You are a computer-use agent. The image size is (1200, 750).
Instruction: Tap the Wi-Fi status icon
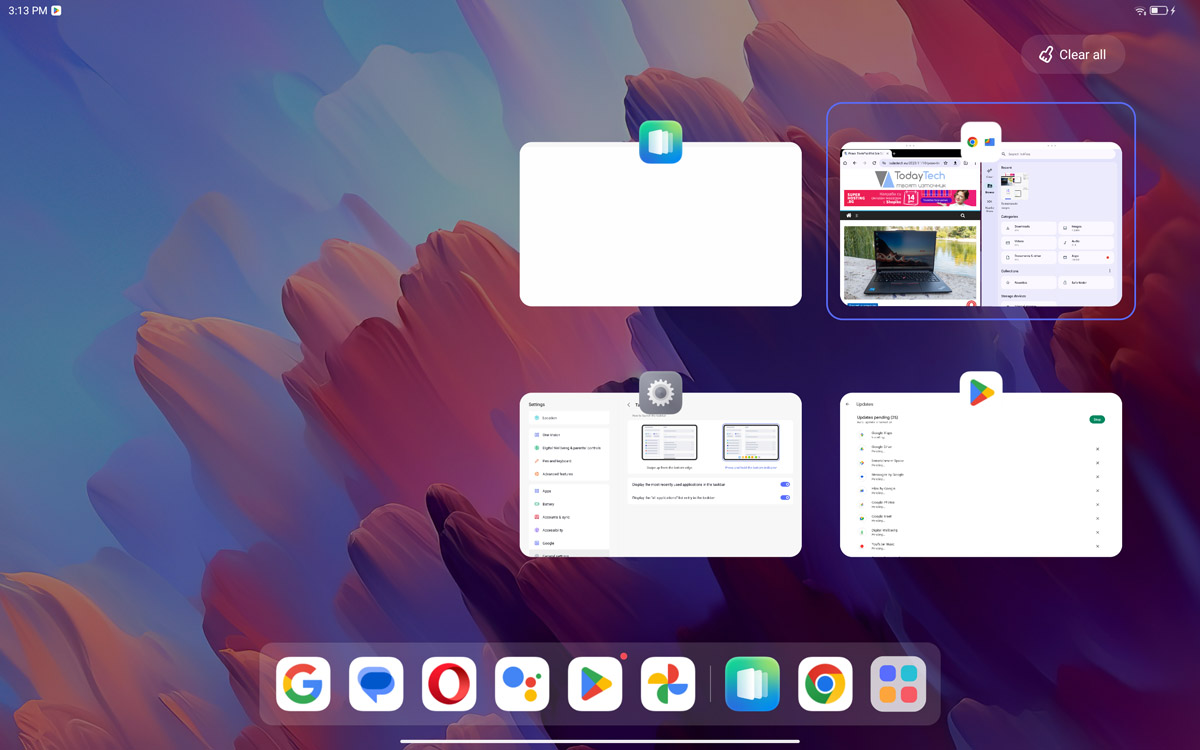pyautogui.click(x=1140, y=11)
